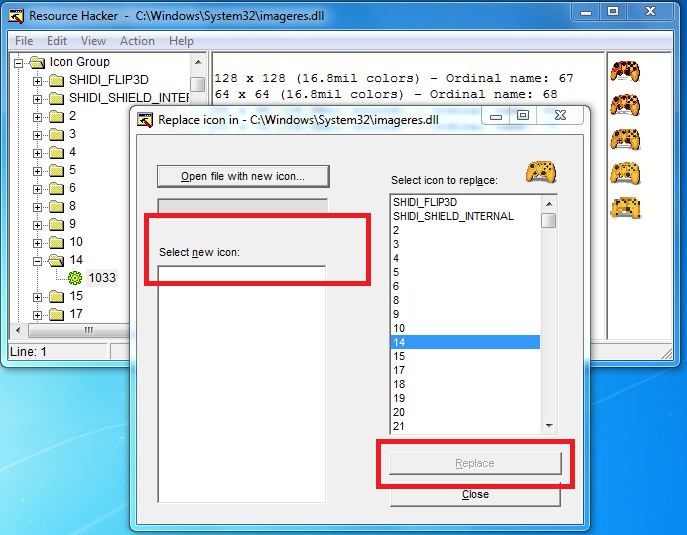Image resolution: width=687 pixels, height=535 pixels.
Task: Expand tree folder 17
Action: click(x=37, y=315)
